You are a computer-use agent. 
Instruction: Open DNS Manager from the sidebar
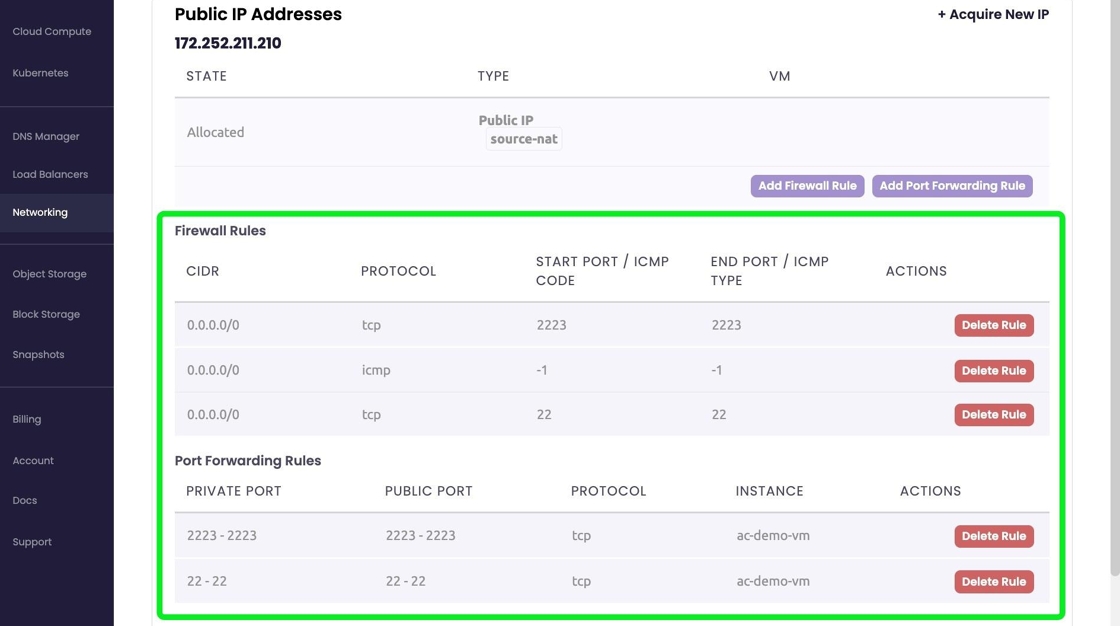tap(46, 136)
